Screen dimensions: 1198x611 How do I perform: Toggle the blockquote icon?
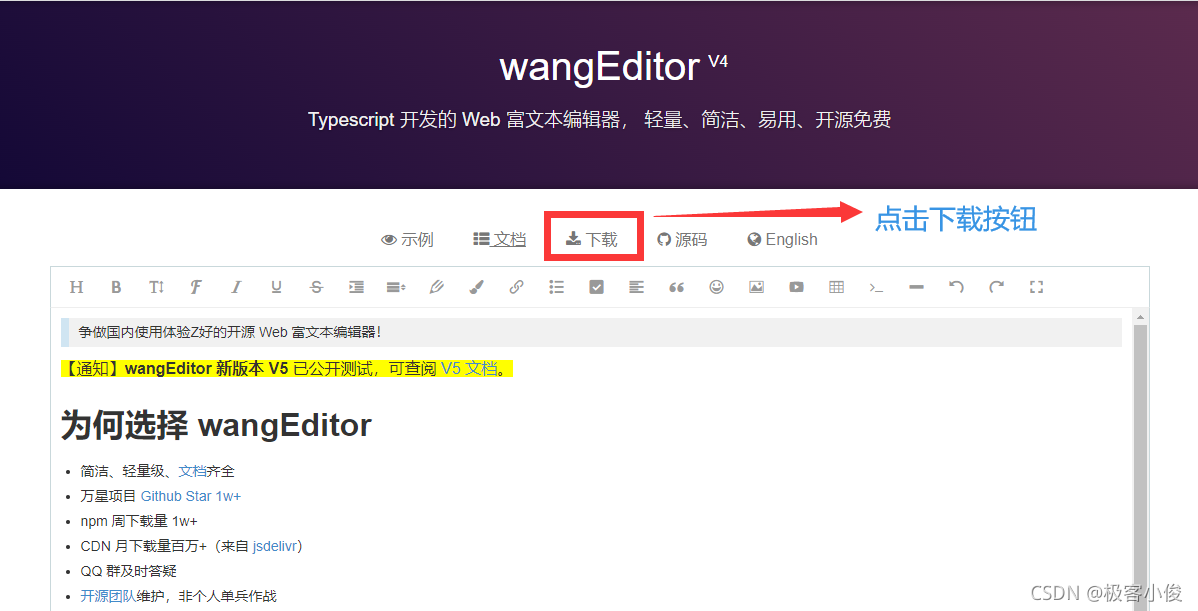coord(676,287)
